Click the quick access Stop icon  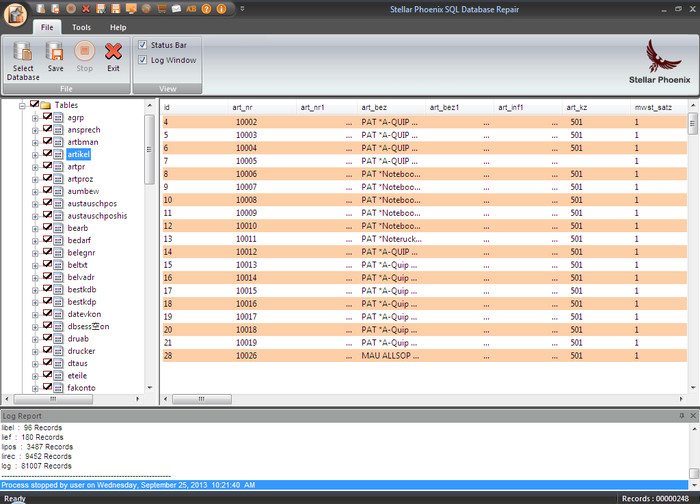71,8
